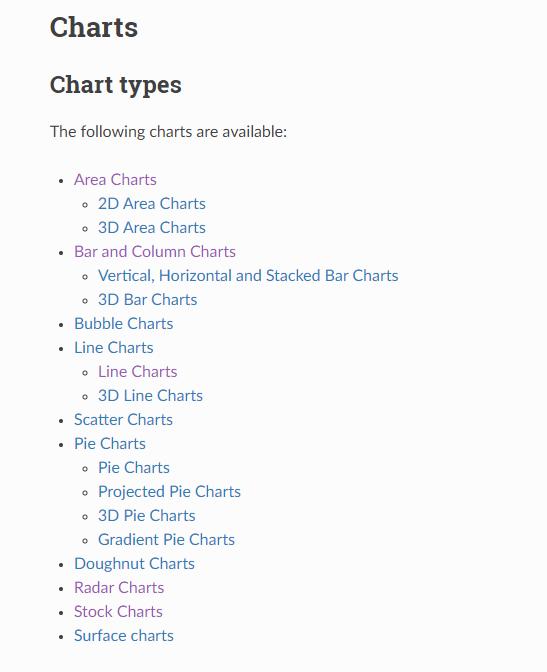Open nested Pie Charts sub-item link

coord(134,468)
